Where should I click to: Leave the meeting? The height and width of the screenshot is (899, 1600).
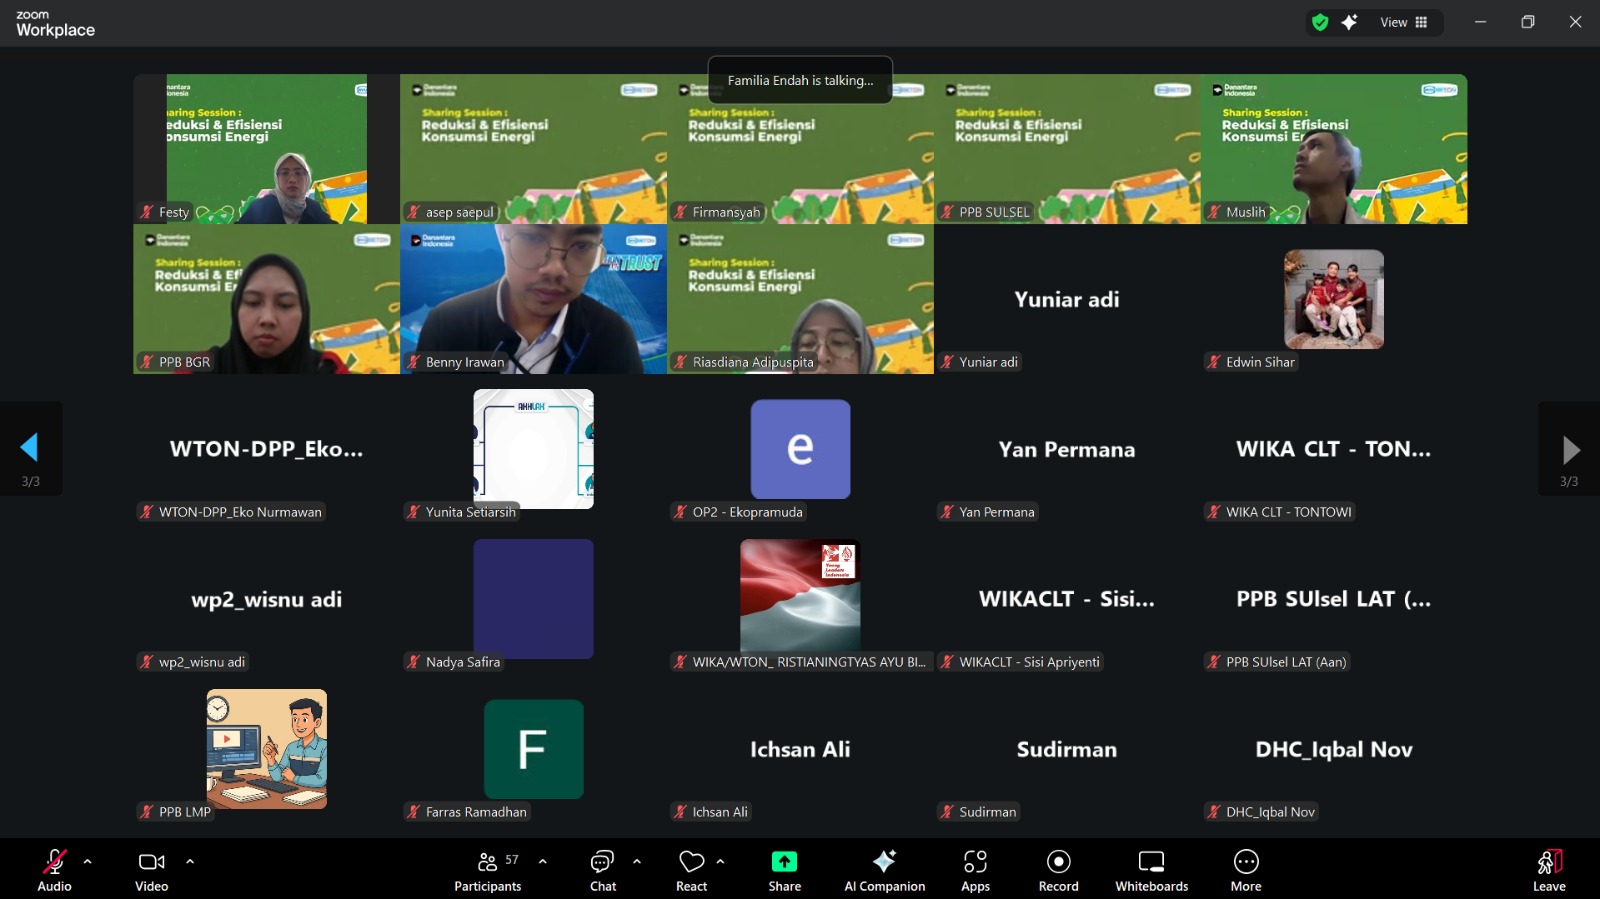click(x=1548, y=870)
